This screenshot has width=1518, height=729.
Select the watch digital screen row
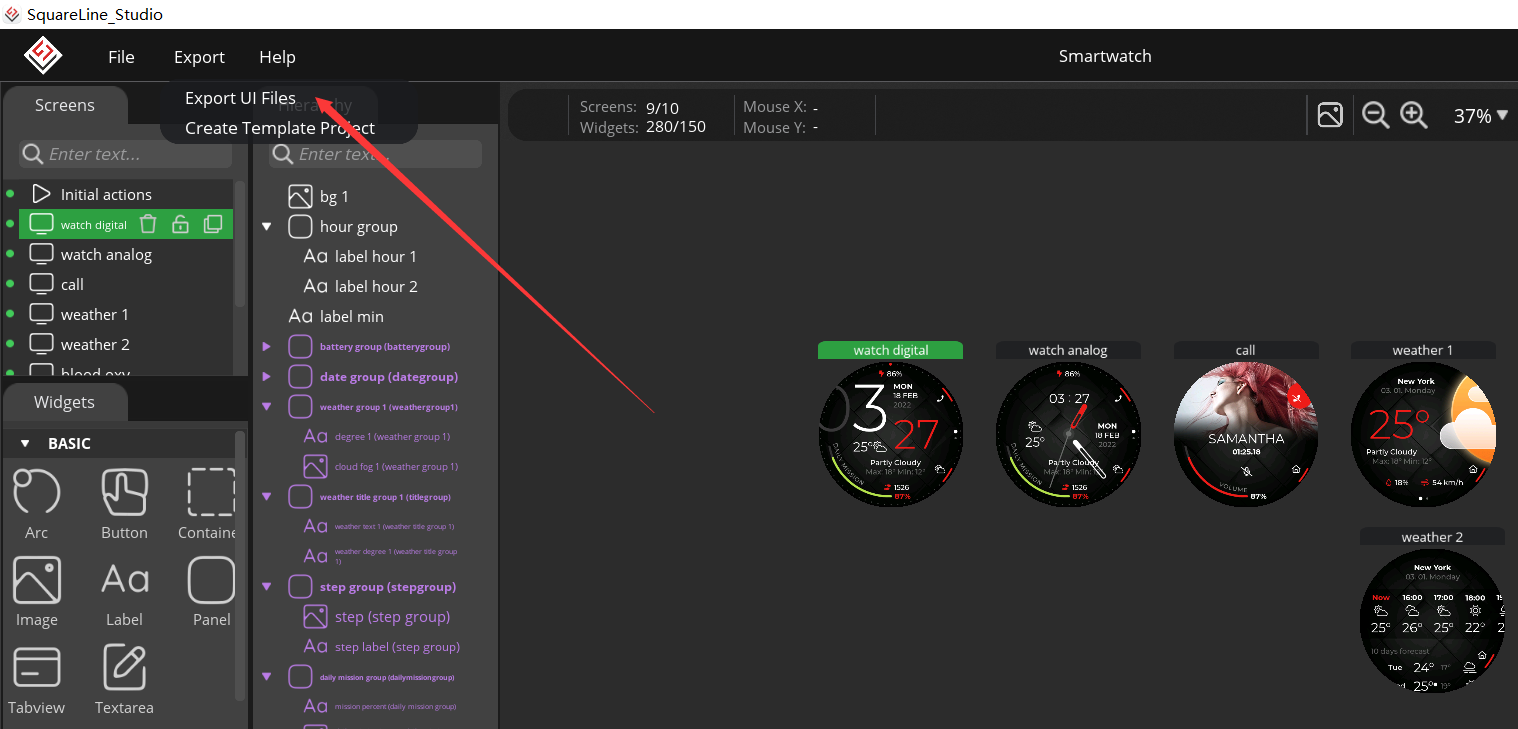126,224
